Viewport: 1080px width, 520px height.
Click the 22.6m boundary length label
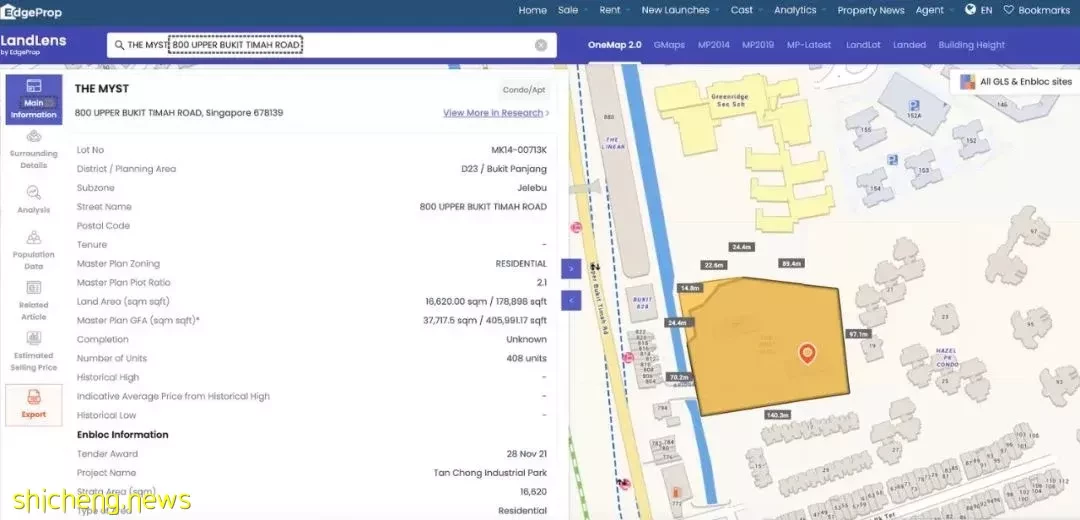pos(714,265)
